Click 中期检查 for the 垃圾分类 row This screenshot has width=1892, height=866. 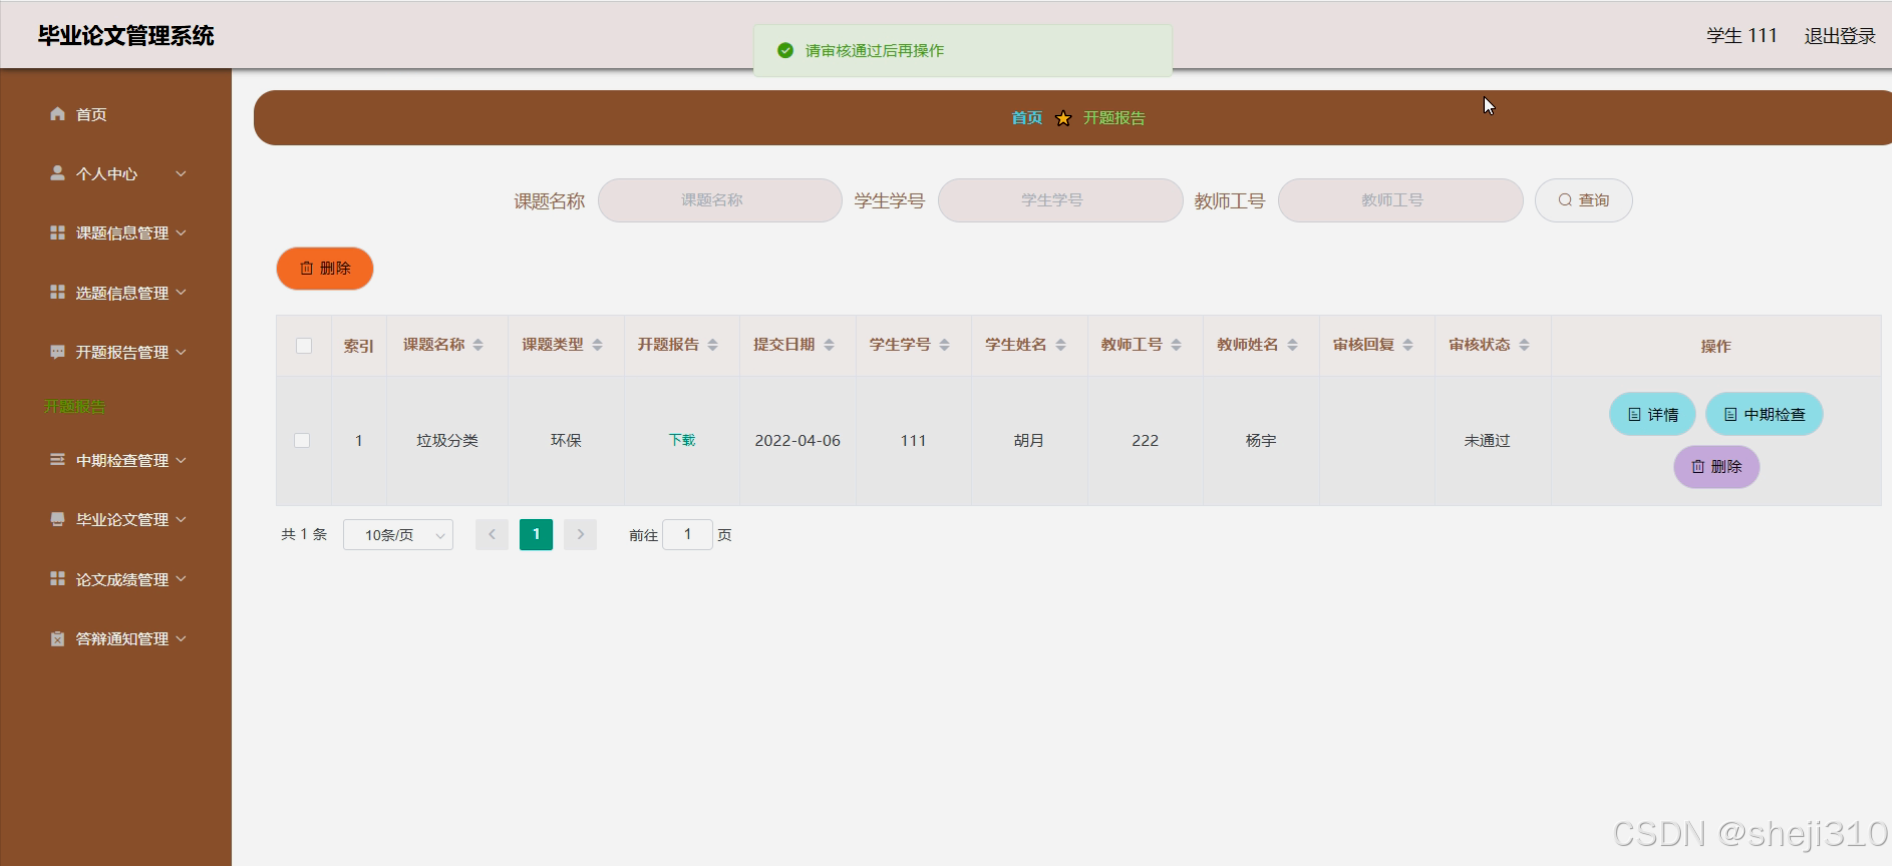[x=1764, y=414]
